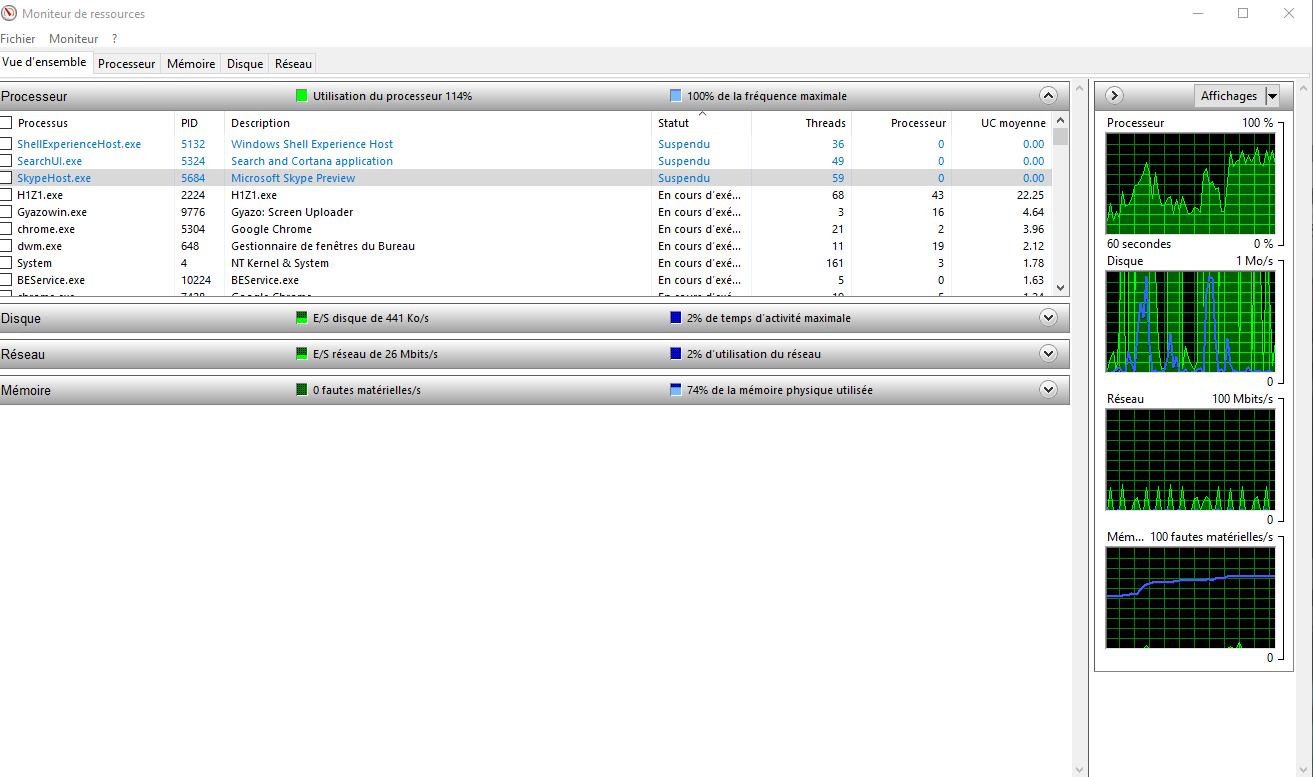The image size is (1313, 777).
Task: Check the ShellExperienceHost.exe process checkbox
Action: tap(7, 144)
